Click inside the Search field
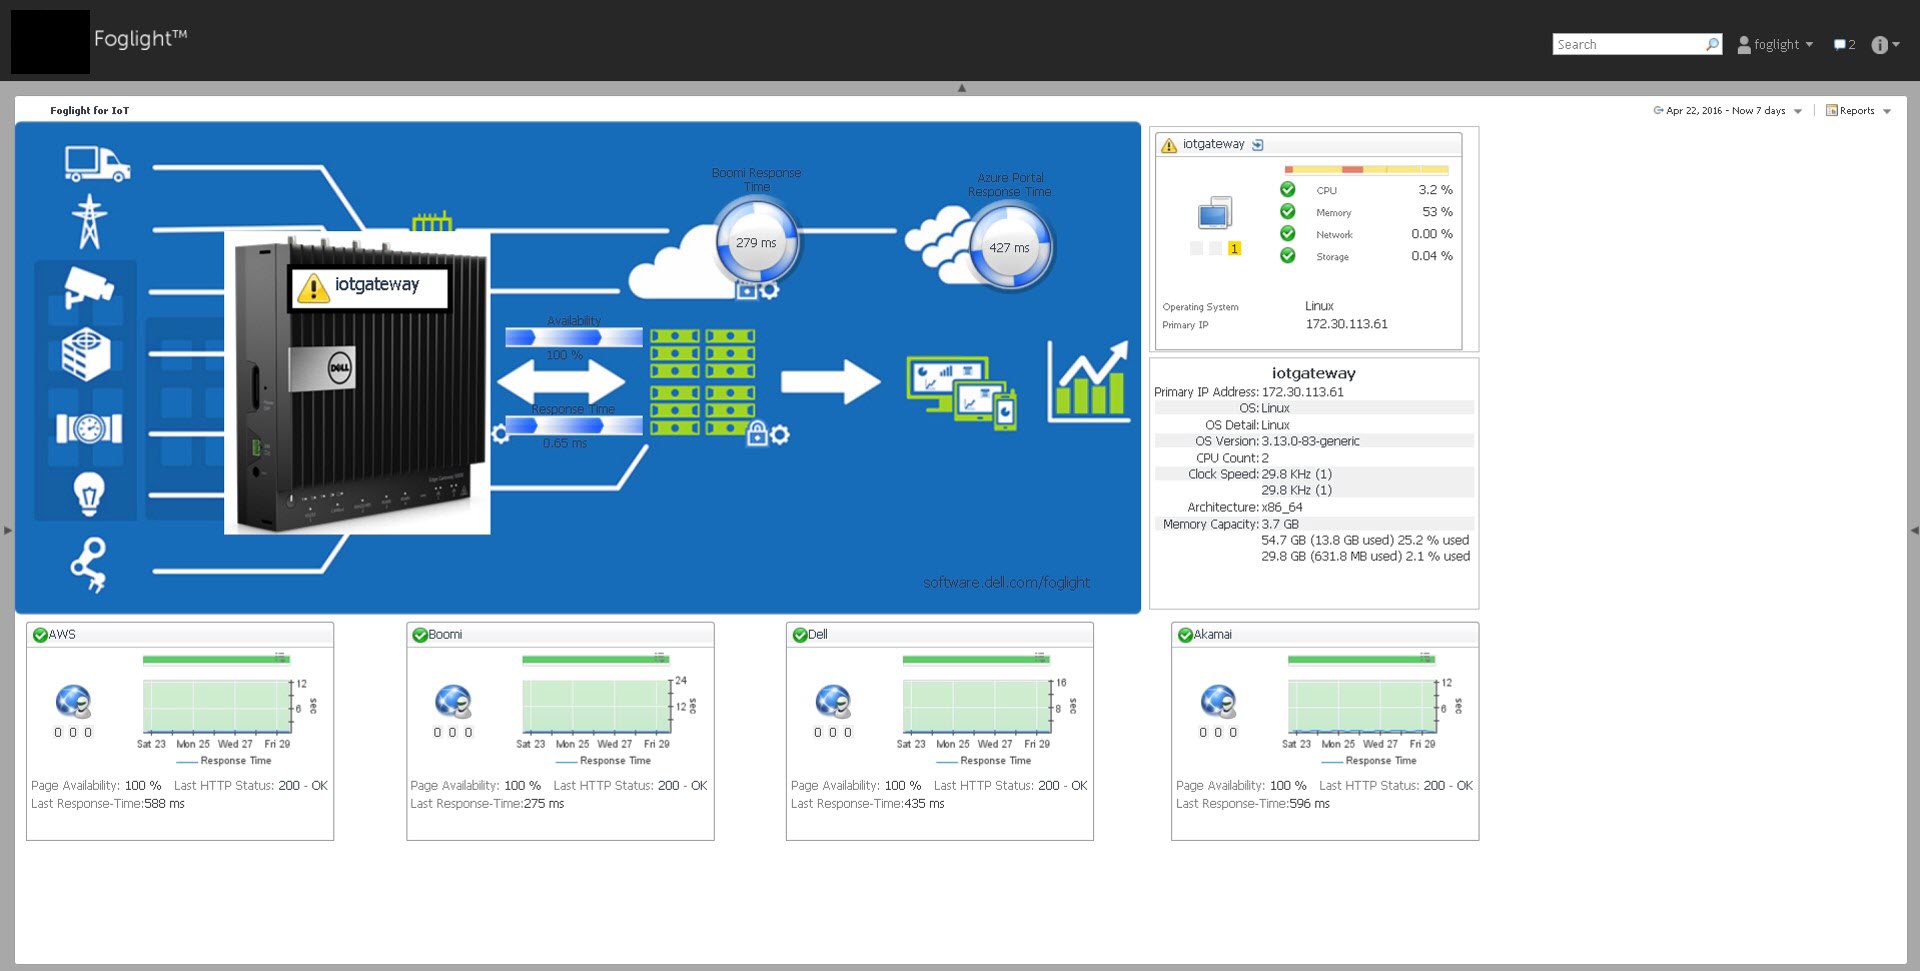Image resolution: width=1920 pixels, height=971 pixels. [x=1628, y=44]
